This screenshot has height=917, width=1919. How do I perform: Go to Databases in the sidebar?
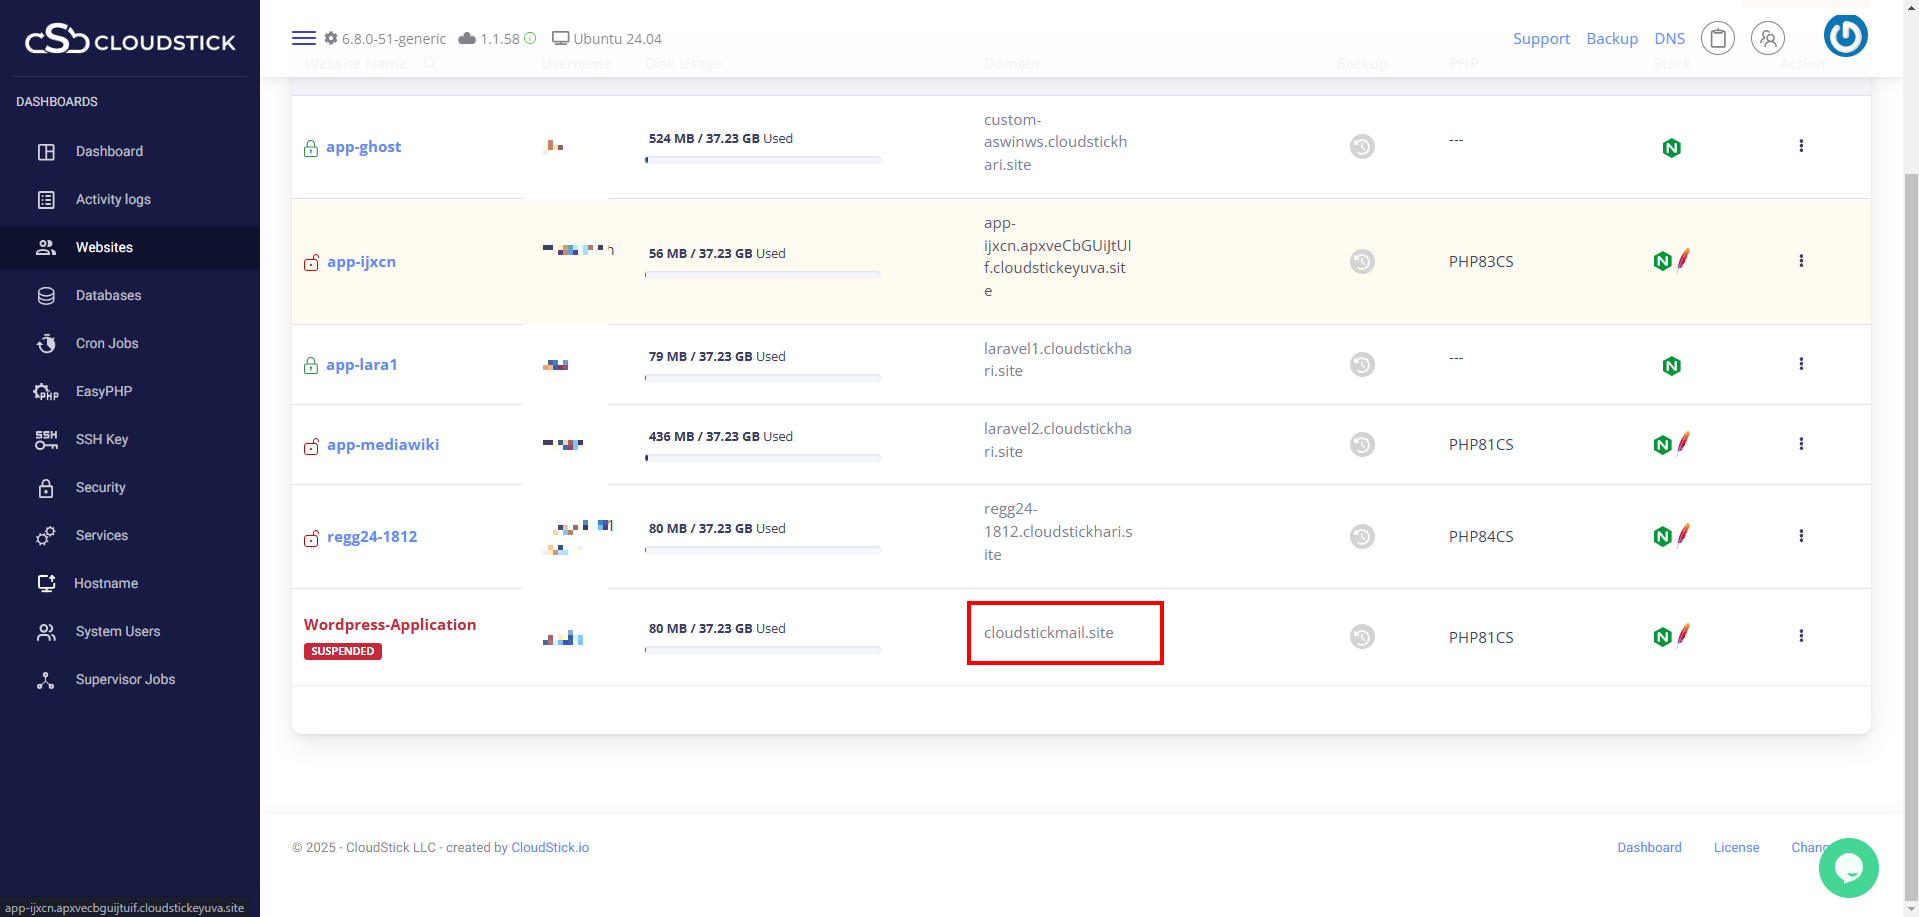(x=108, y=296)
